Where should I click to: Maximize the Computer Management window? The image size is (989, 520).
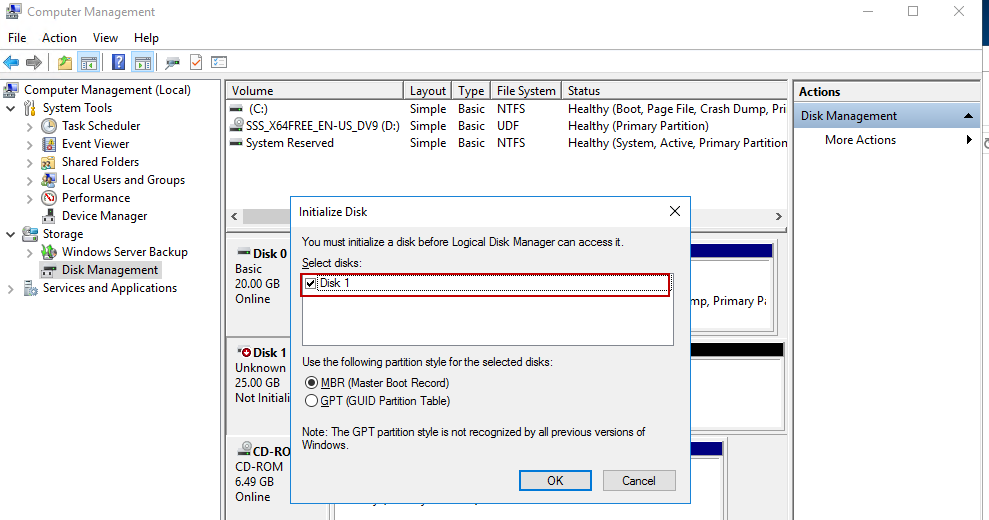pyautogui.click(x=913, y=11)
